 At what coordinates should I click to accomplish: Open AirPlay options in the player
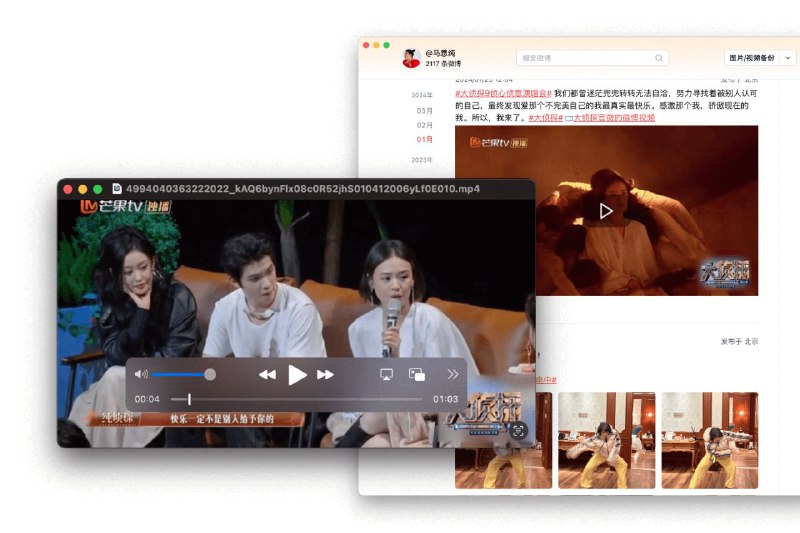[386, 375]
